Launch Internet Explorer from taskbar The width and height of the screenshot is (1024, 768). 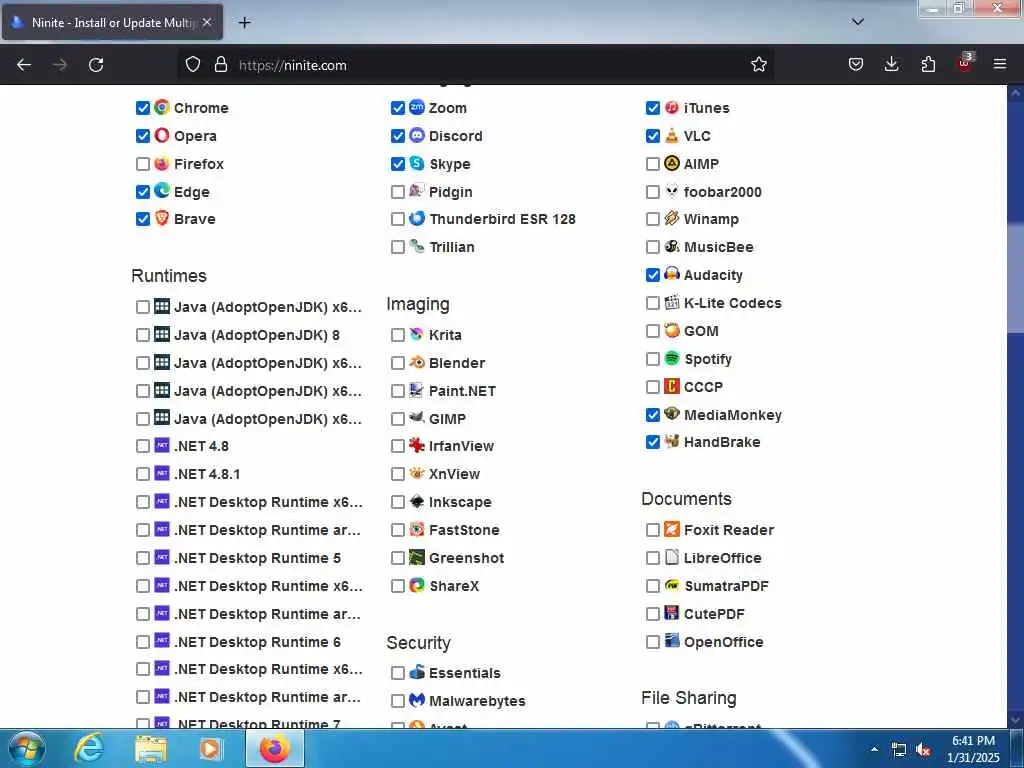89,748
